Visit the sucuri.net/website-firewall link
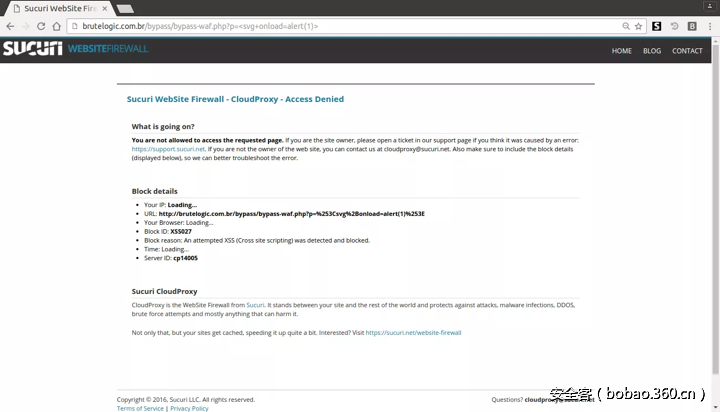This screenshot has height=412, width=720. (x=413, y=332)
